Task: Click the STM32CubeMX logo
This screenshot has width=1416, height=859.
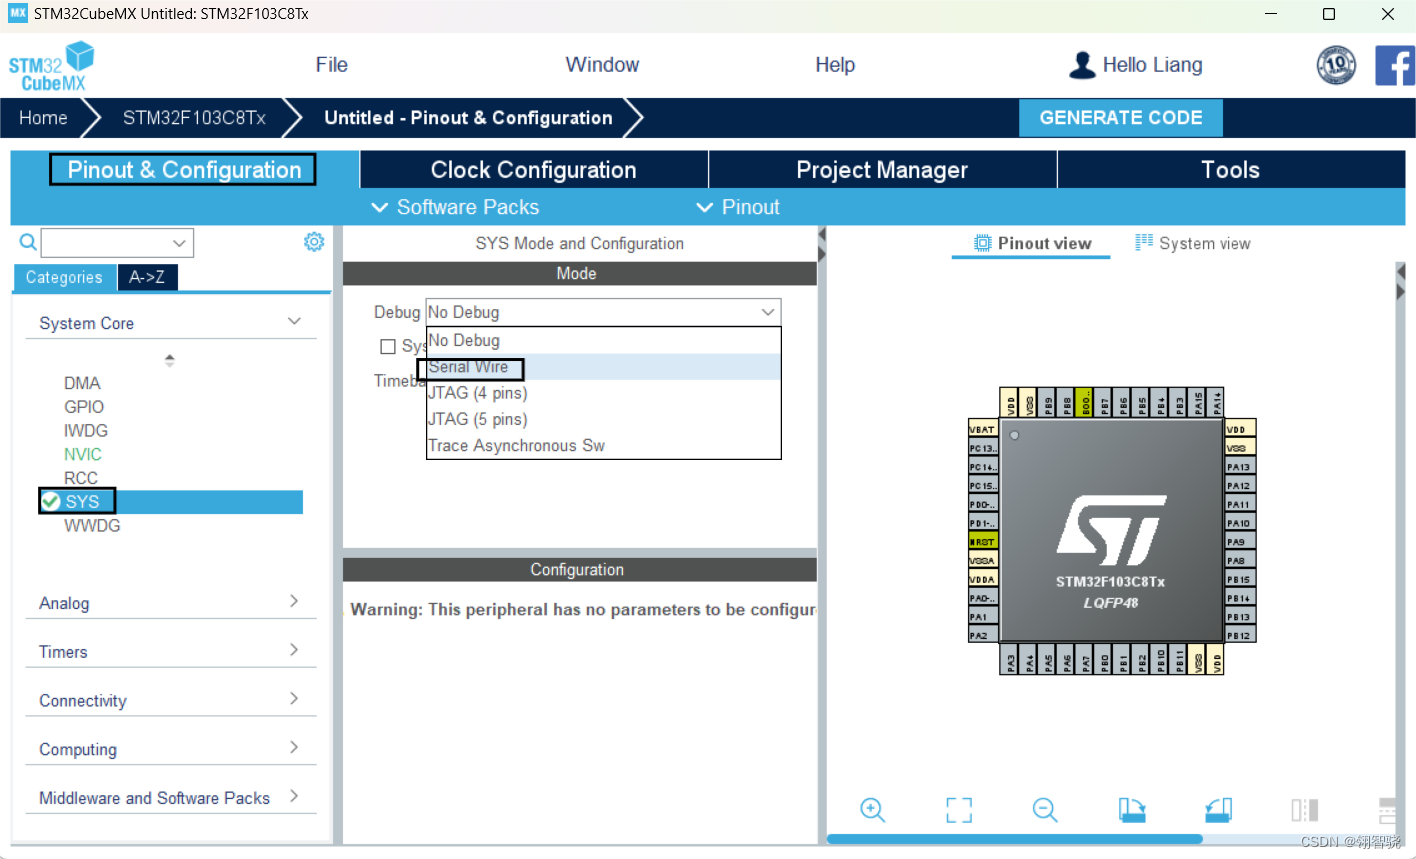Action: (51, 67)
